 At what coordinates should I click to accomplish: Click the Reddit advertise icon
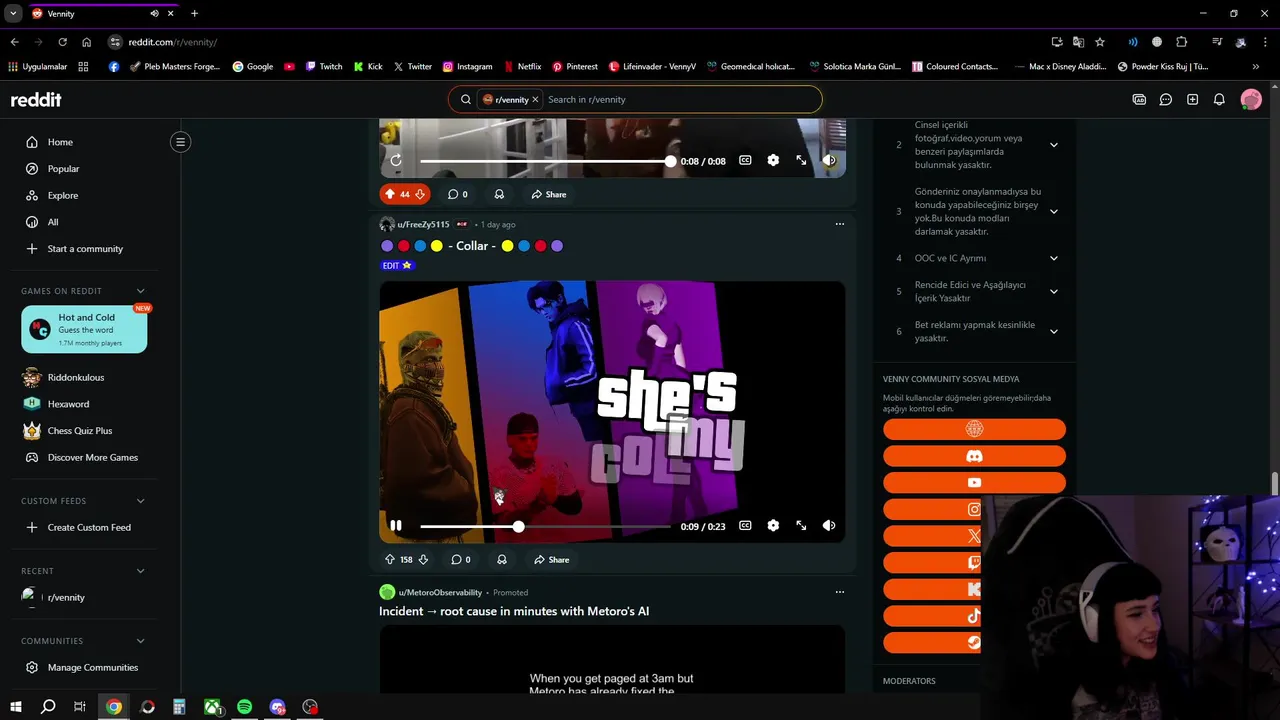[x=1139, y=99]
